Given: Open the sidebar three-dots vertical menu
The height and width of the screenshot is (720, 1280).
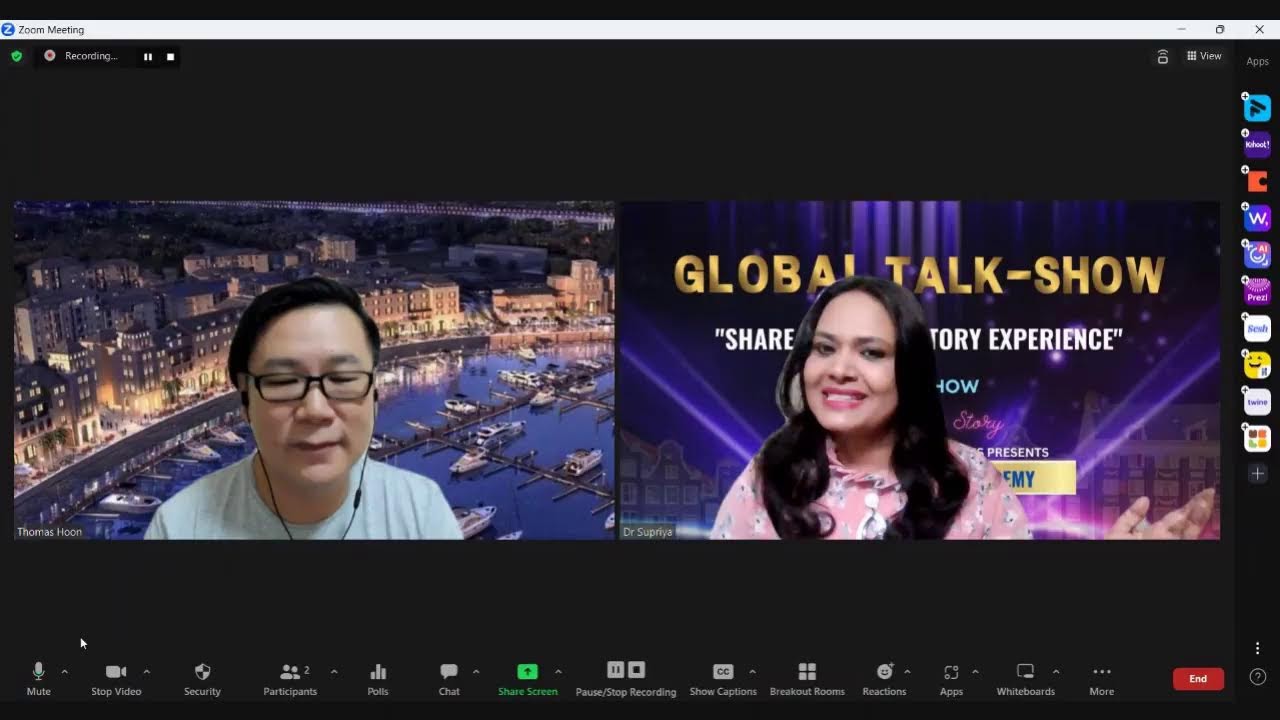Looking at the screenshot, I should (1257, 648).
